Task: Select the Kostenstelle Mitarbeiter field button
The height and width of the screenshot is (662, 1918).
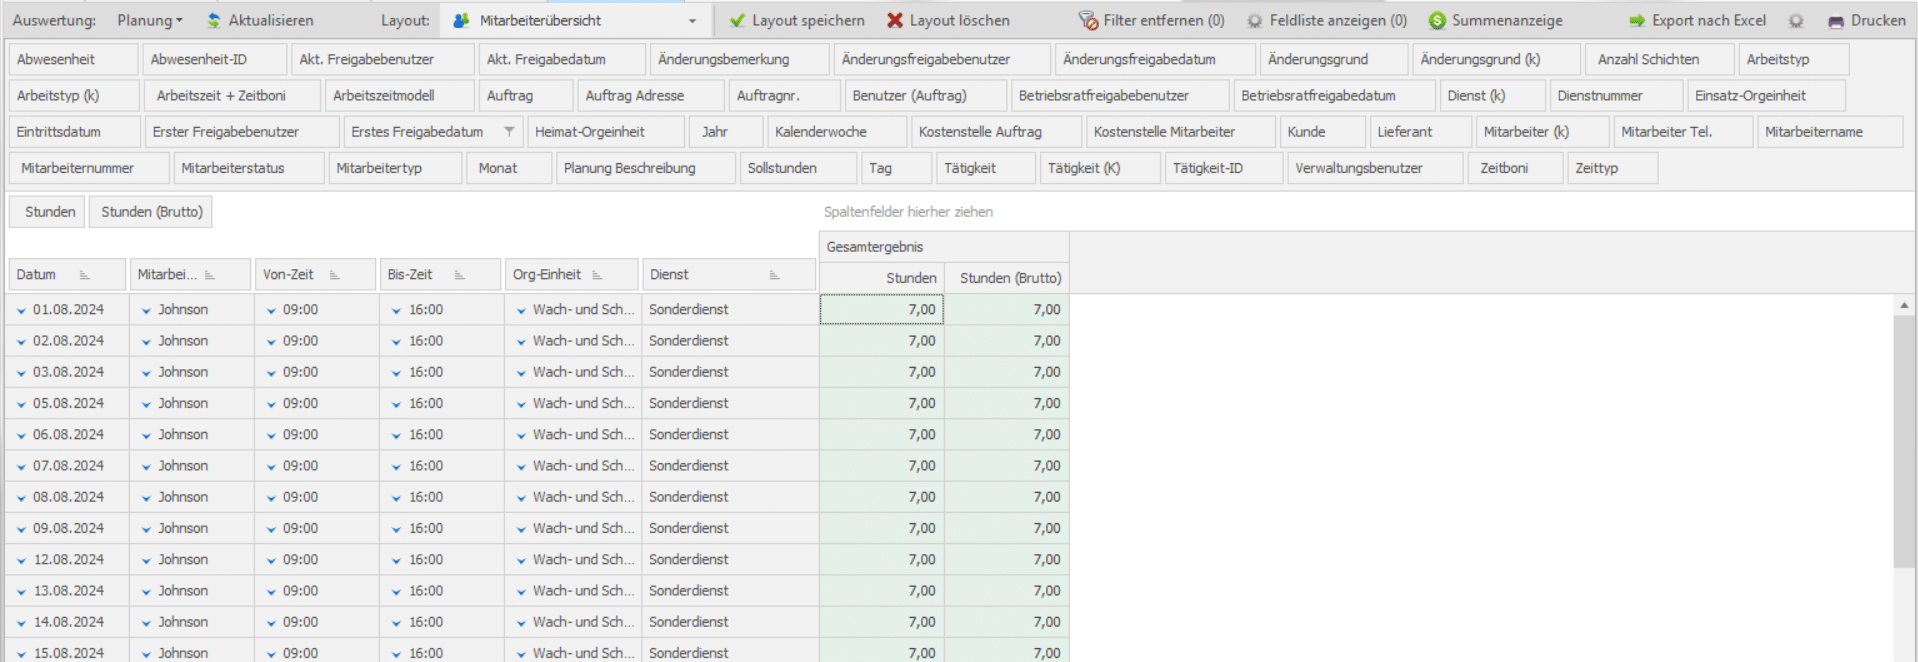Action: point(1180,131)
